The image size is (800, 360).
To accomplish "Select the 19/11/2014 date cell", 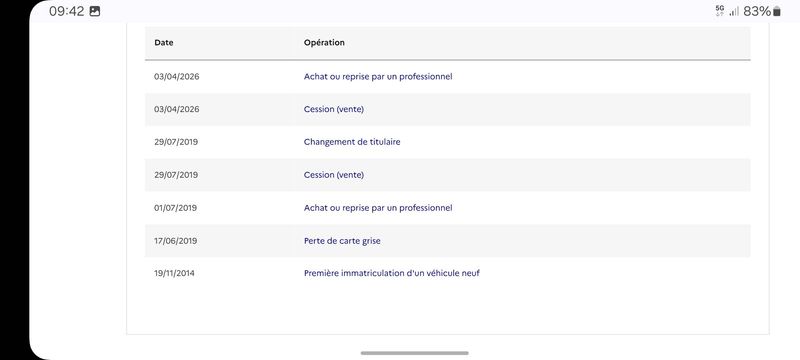I will [x=174, y=273].
